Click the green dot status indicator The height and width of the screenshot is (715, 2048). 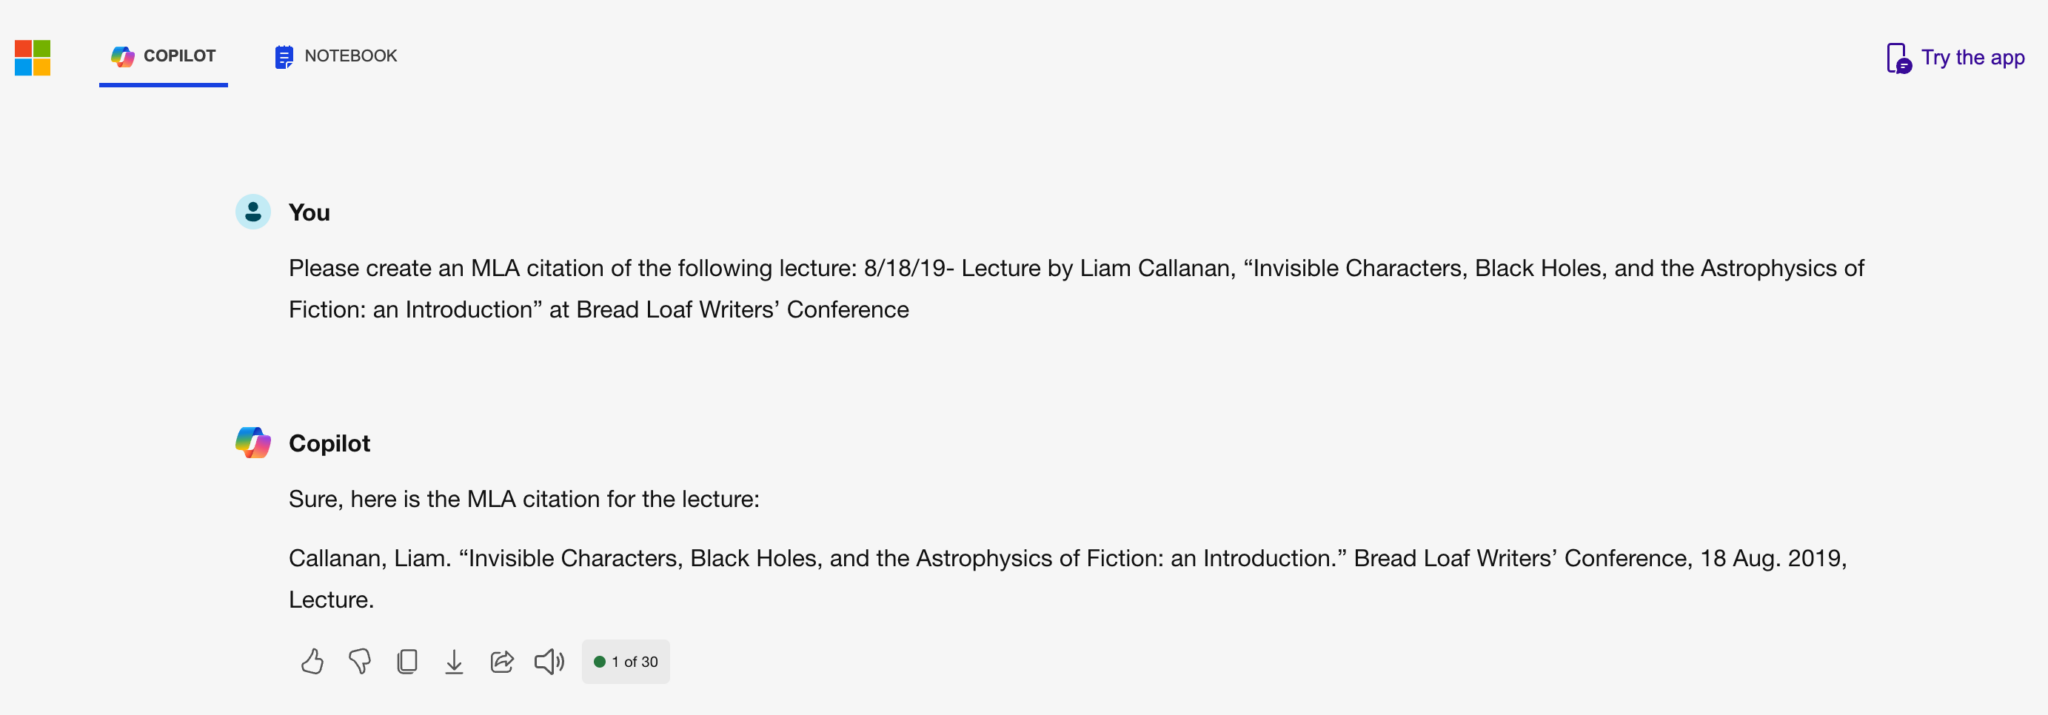click(600, 662)
